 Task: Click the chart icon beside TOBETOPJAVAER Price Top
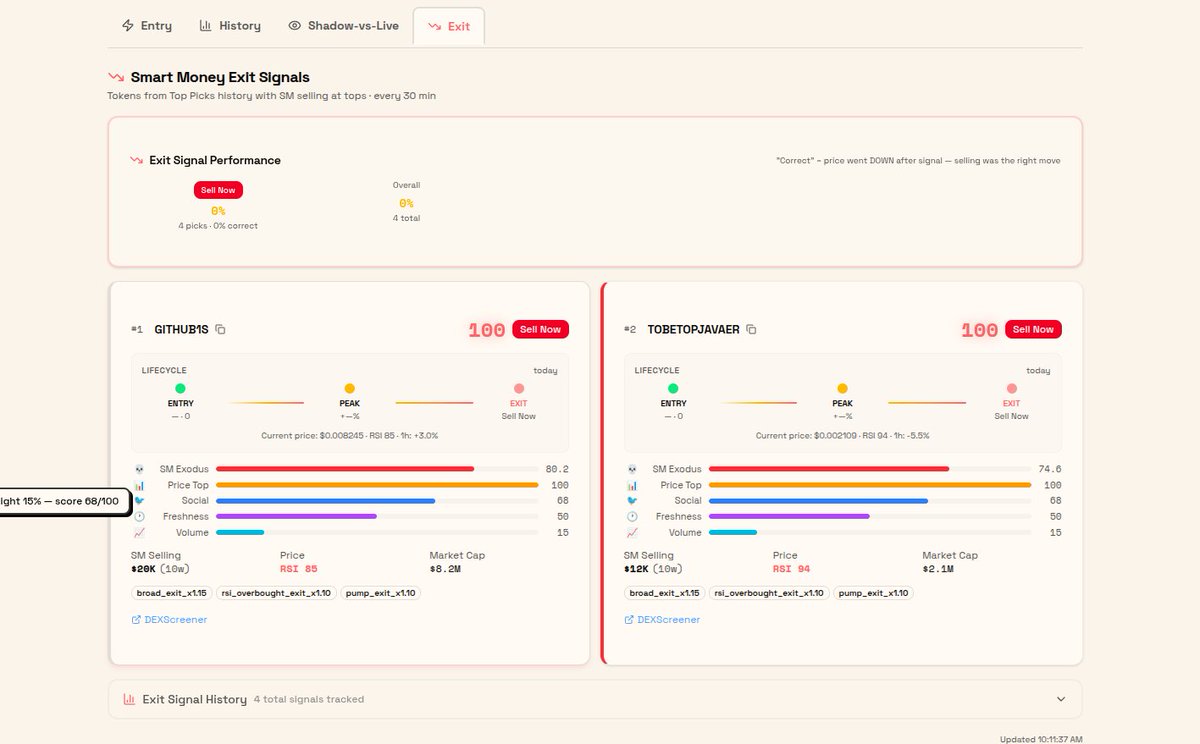coord(632,485)
